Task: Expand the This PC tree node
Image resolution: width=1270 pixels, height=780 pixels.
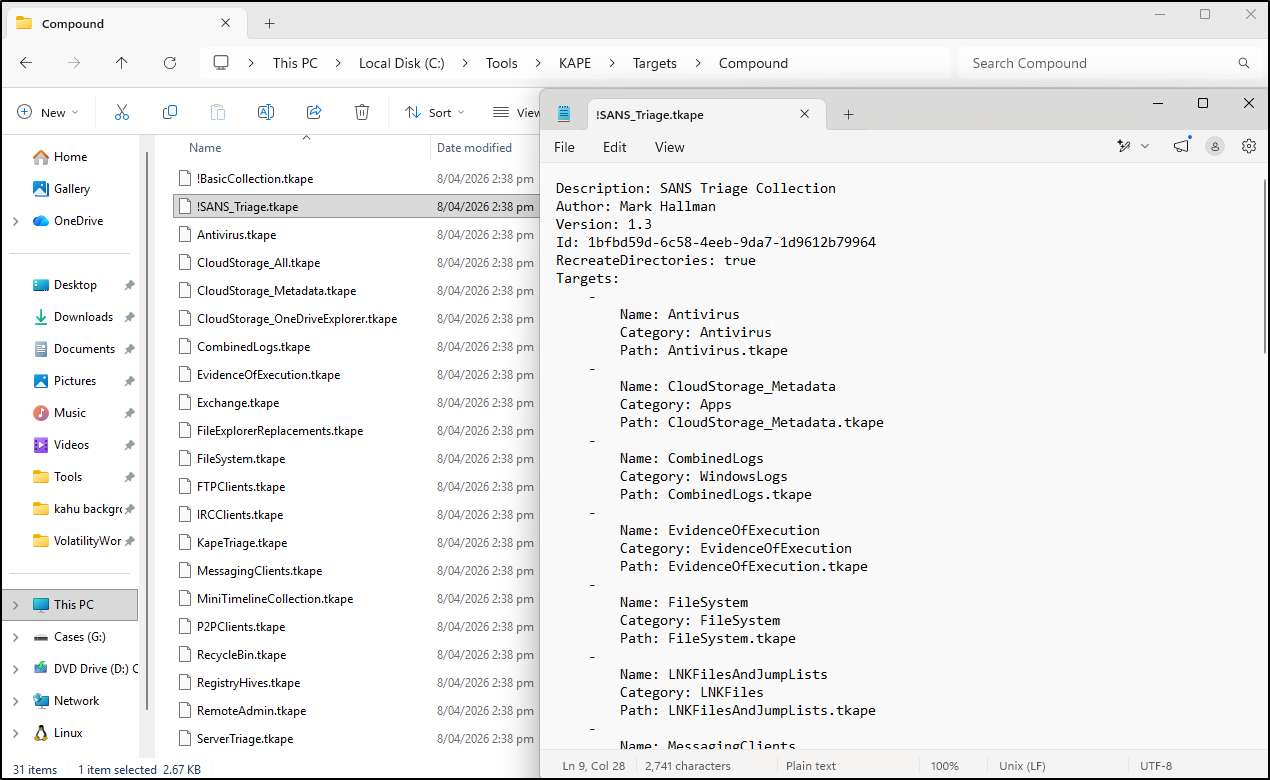Action: pos(16,605)
